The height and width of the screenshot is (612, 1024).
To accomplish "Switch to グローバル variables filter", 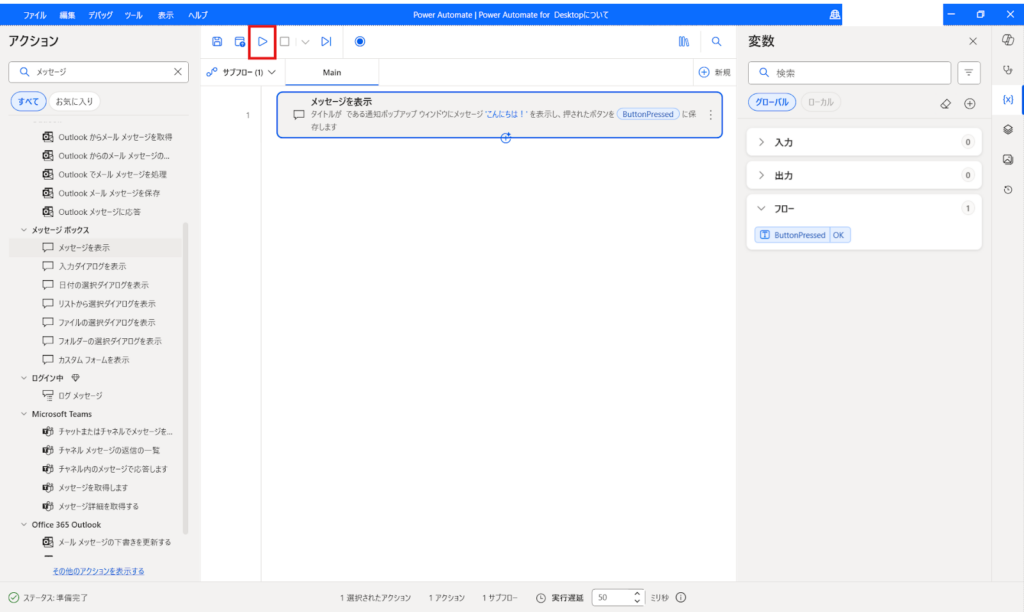I will click(770, 102).
